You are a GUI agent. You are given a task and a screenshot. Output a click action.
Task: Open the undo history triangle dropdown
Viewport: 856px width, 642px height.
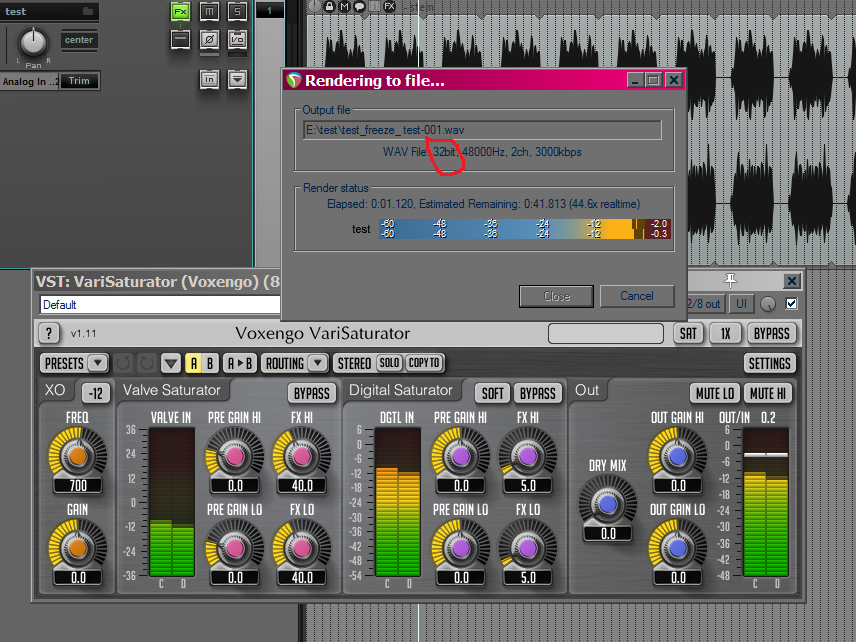tap(171, 363)
